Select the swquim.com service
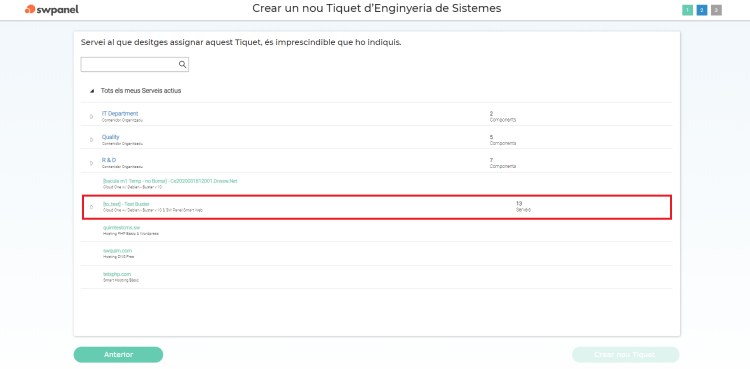This screenshot has width=750, height=369. tap(117, 251)
